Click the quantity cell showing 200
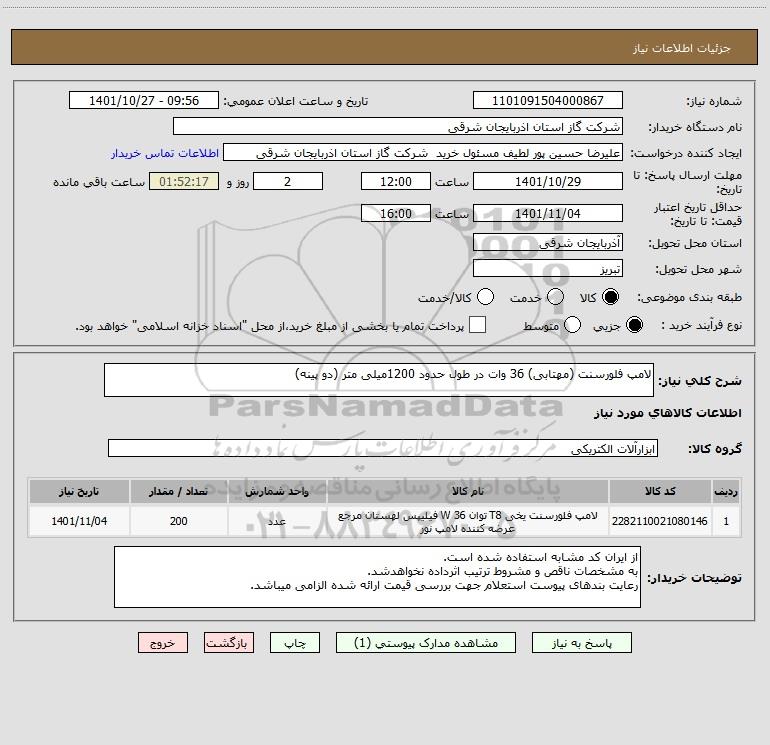 point(178,521)
